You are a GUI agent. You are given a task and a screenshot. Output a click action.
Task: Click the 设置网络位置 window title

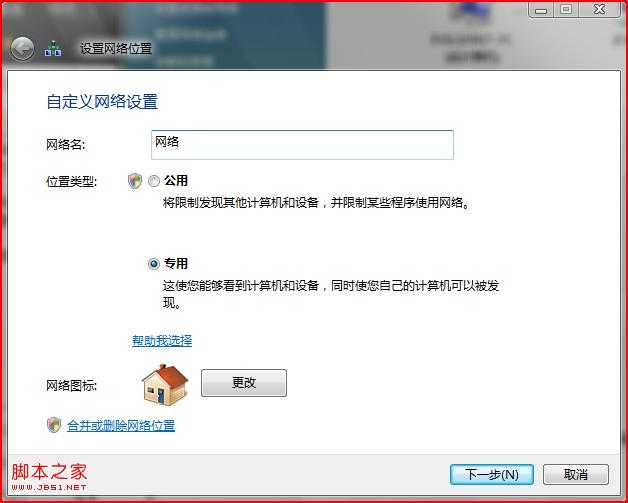point(116,49)
